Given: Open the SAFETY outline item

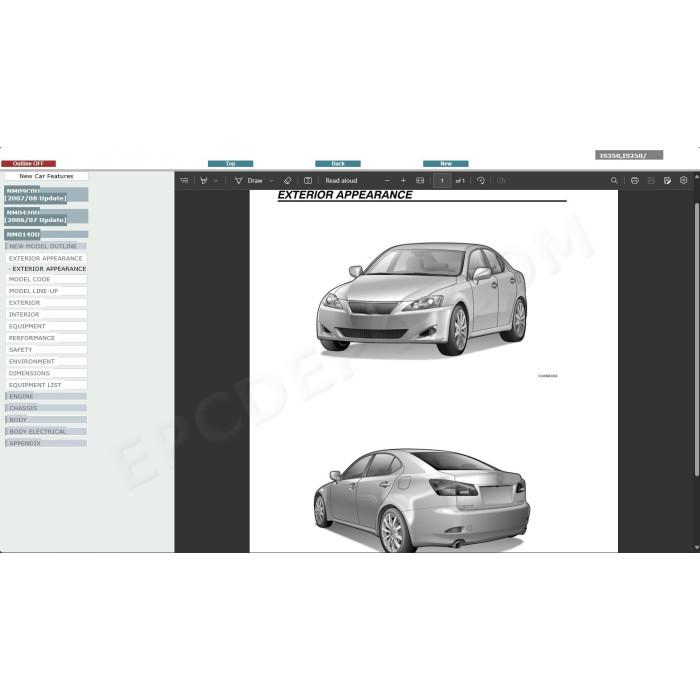Looking at the screenshot, I should (46, 350).
